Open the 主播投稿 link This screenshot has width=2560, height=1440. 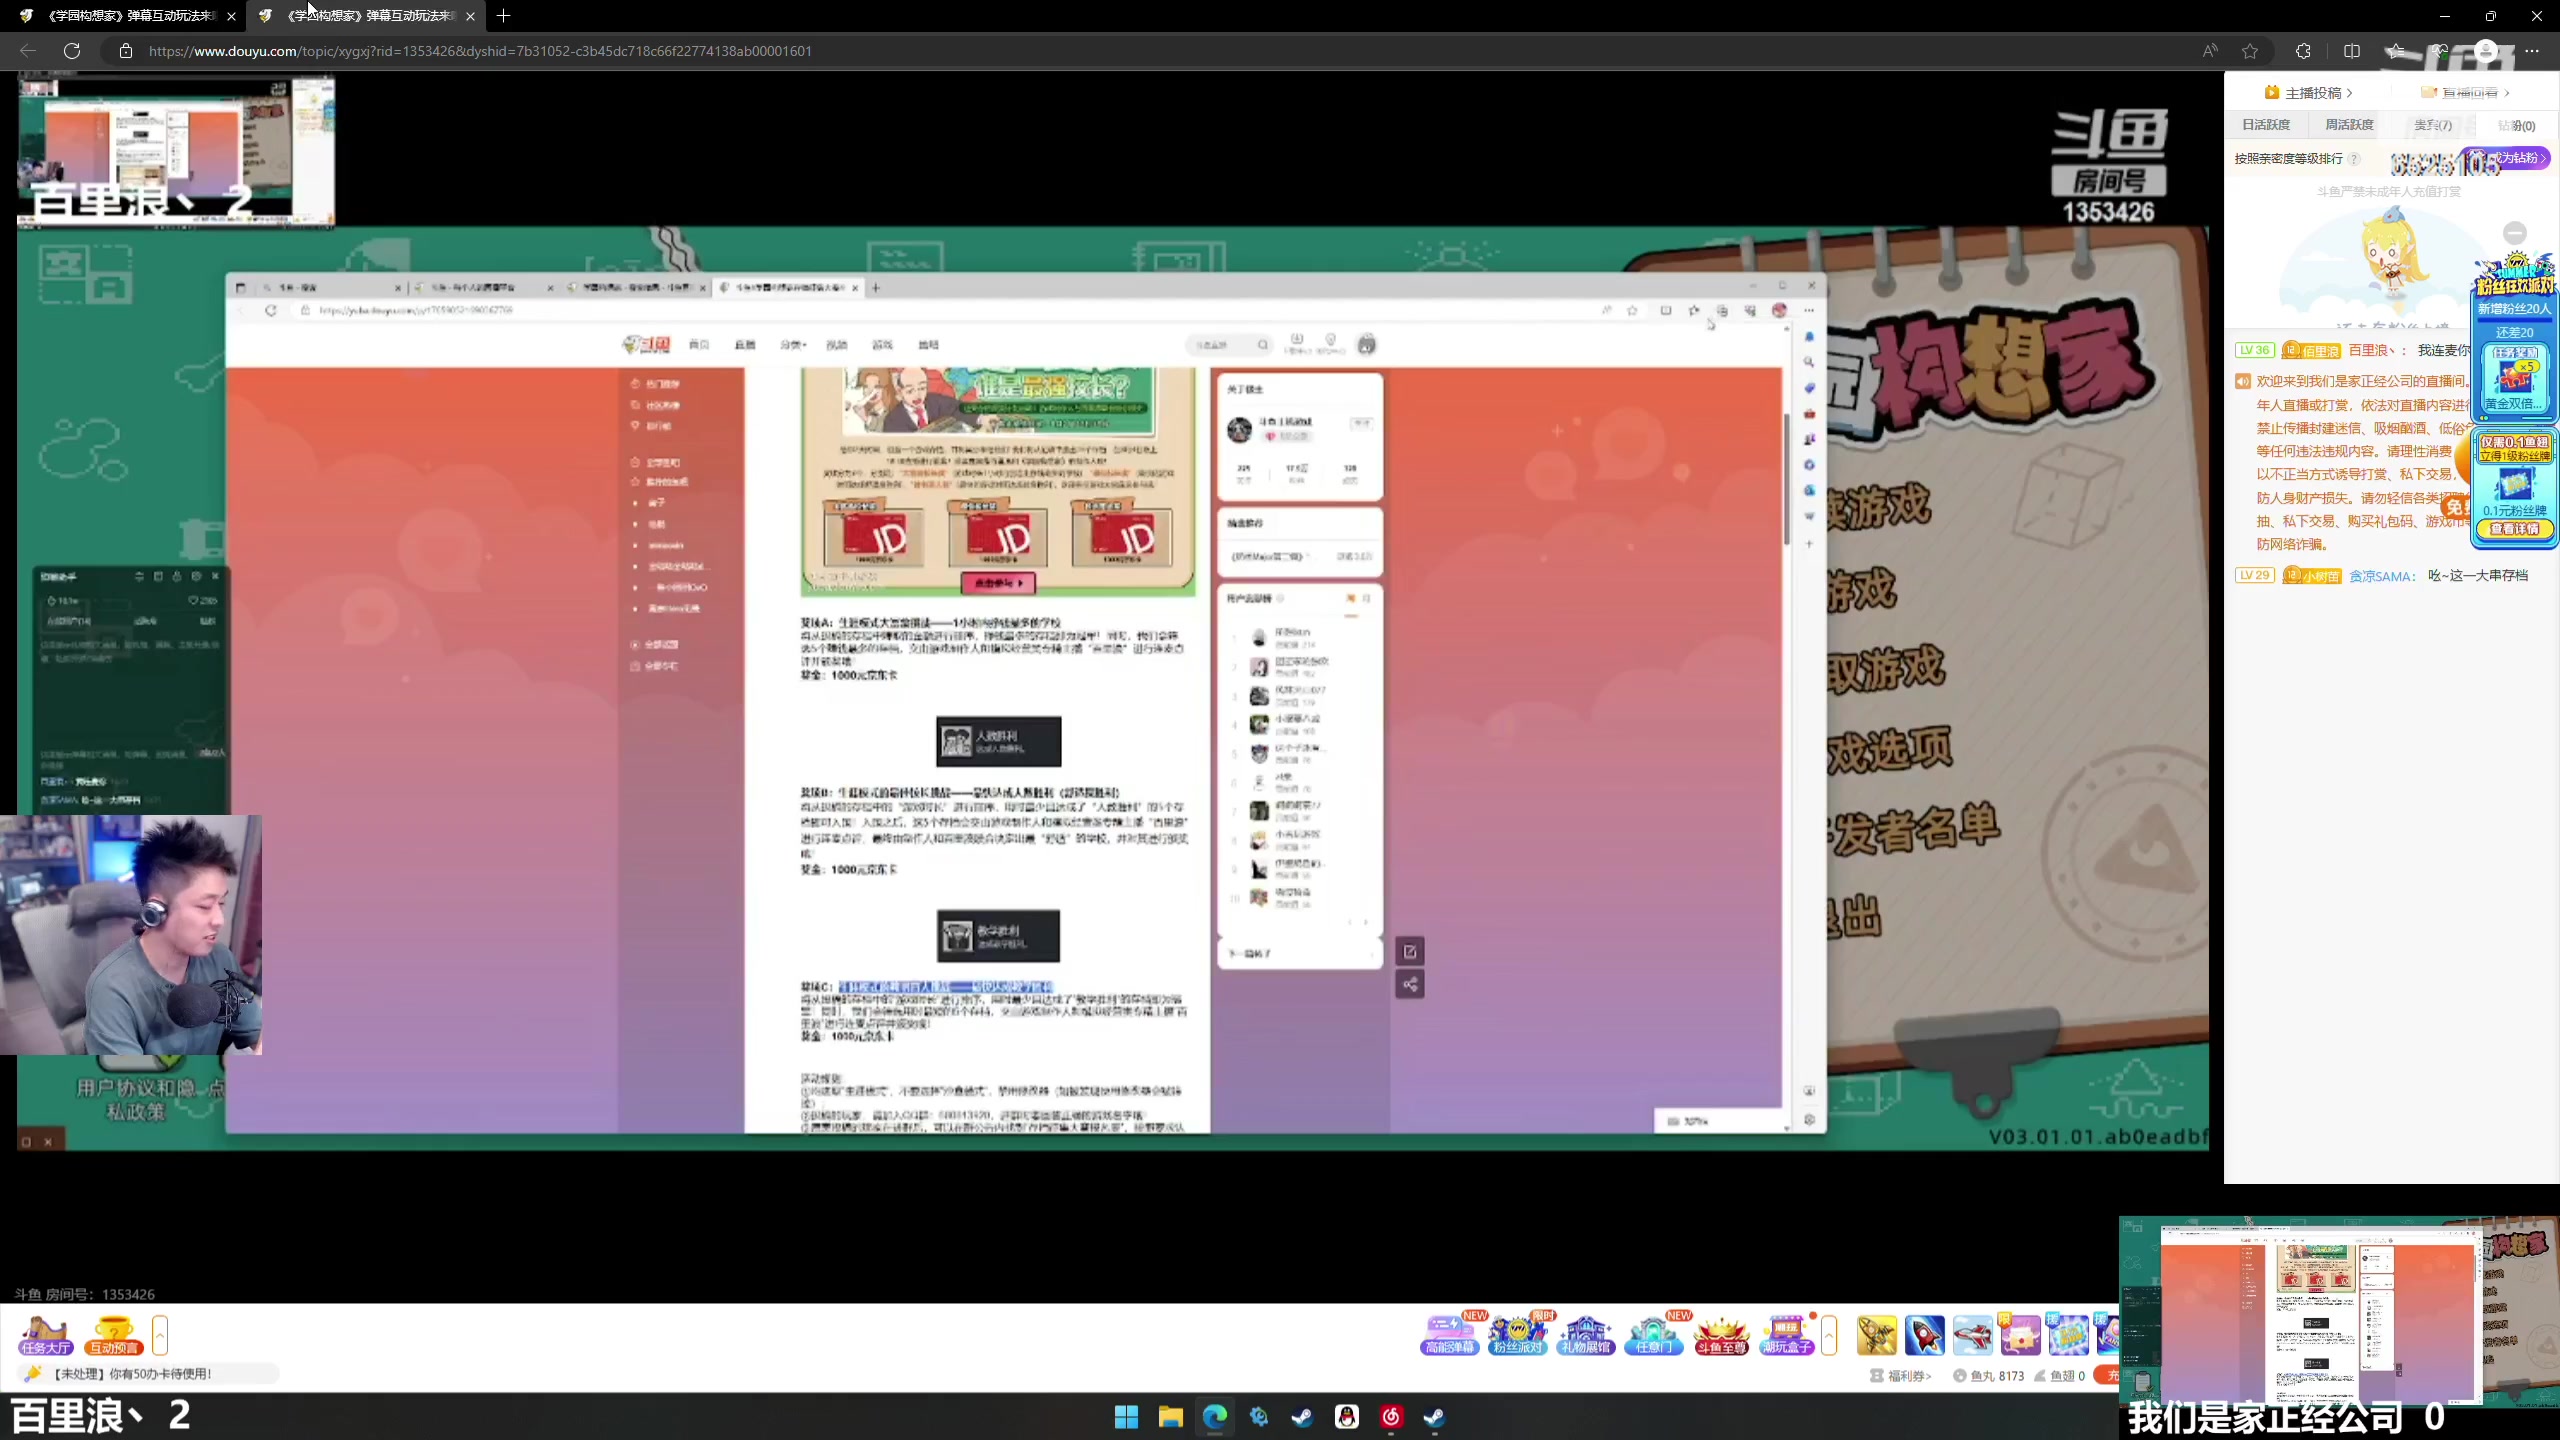pyautogui.click(x=2309, y=93)
